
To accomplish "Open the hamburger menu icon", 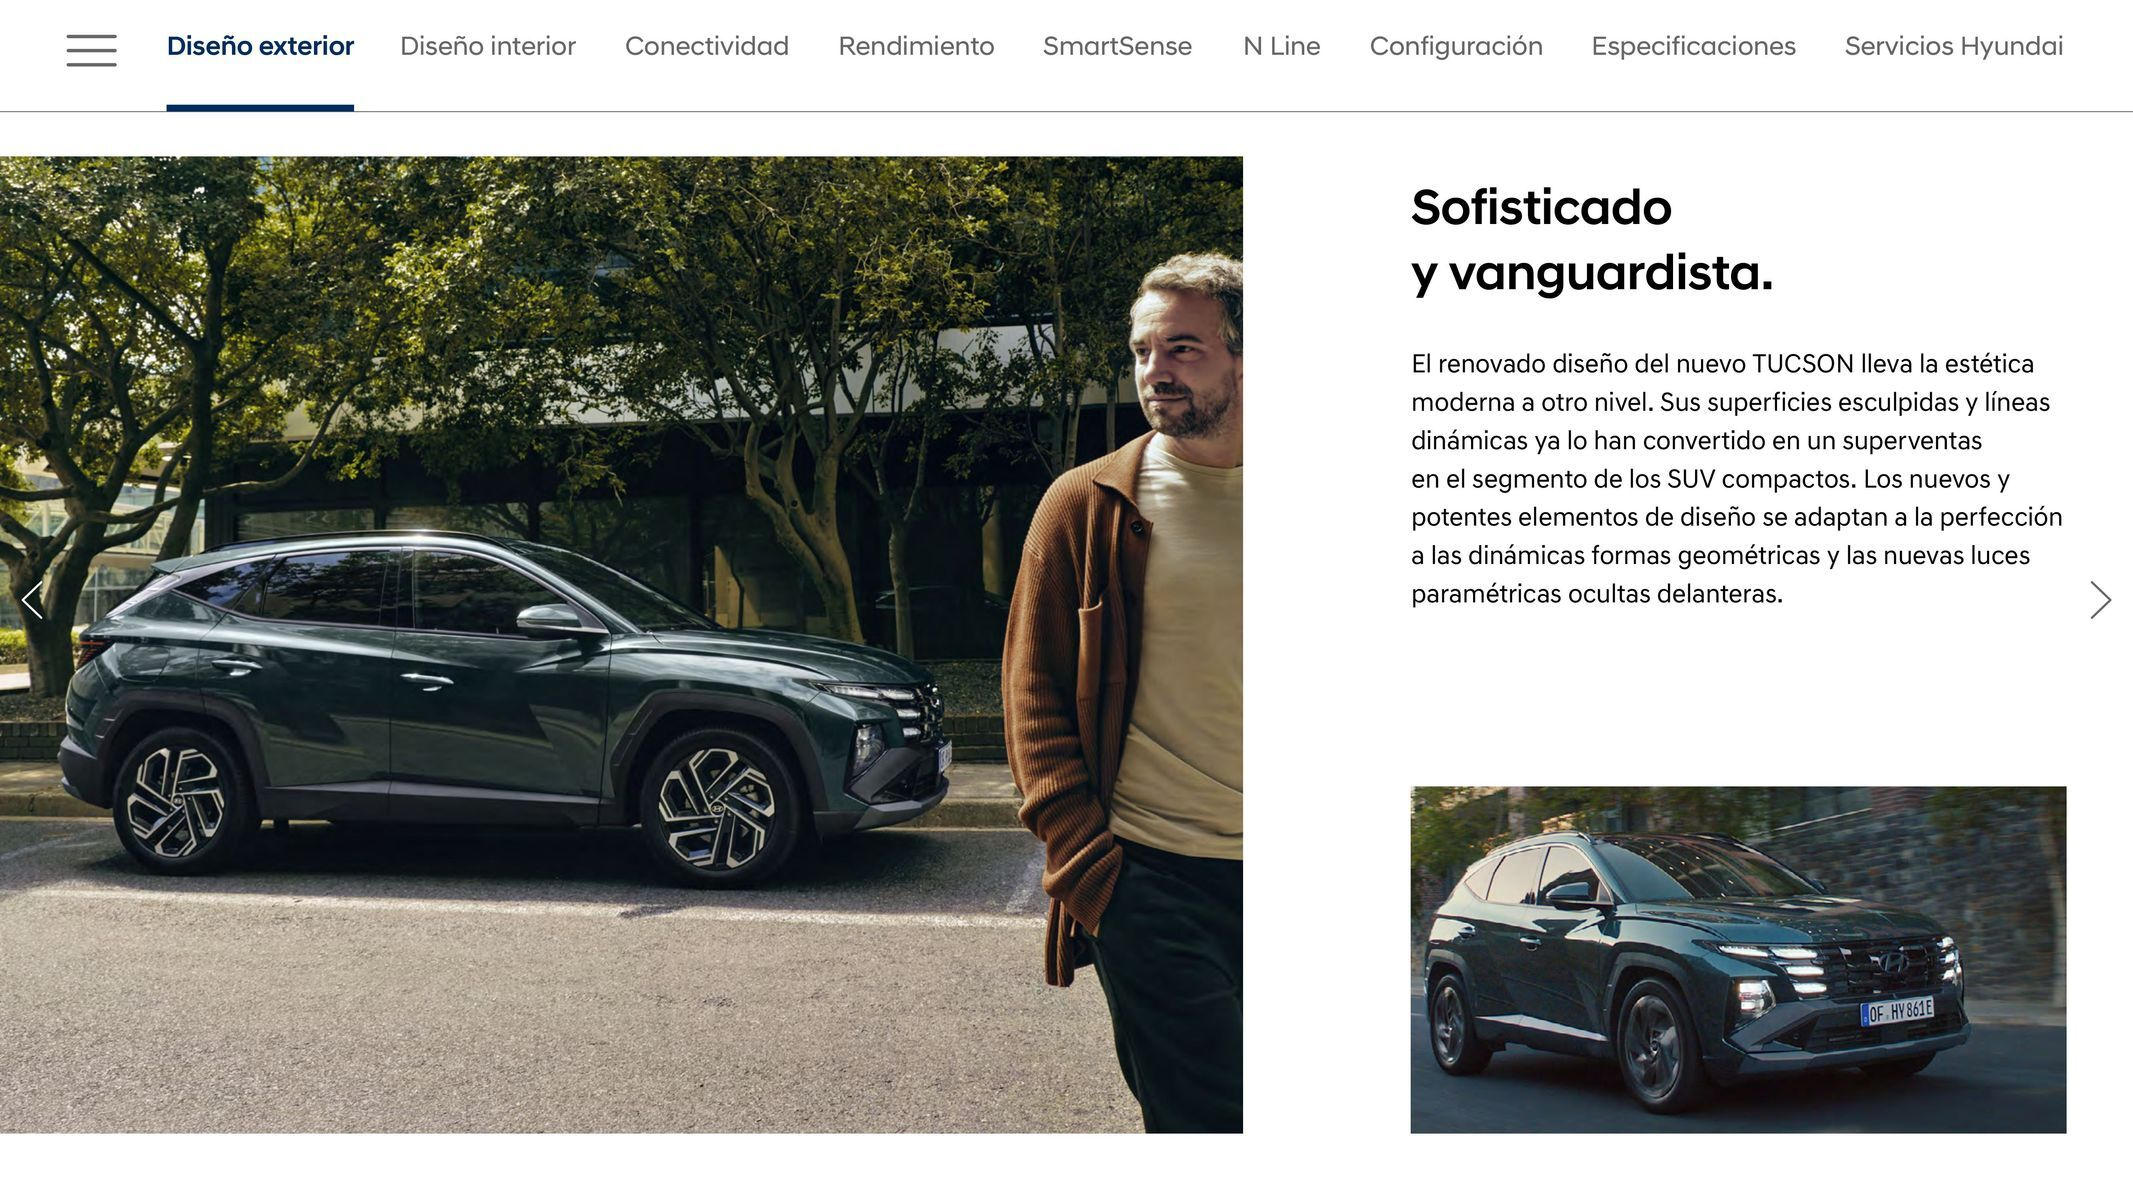I will click(91, 50).
